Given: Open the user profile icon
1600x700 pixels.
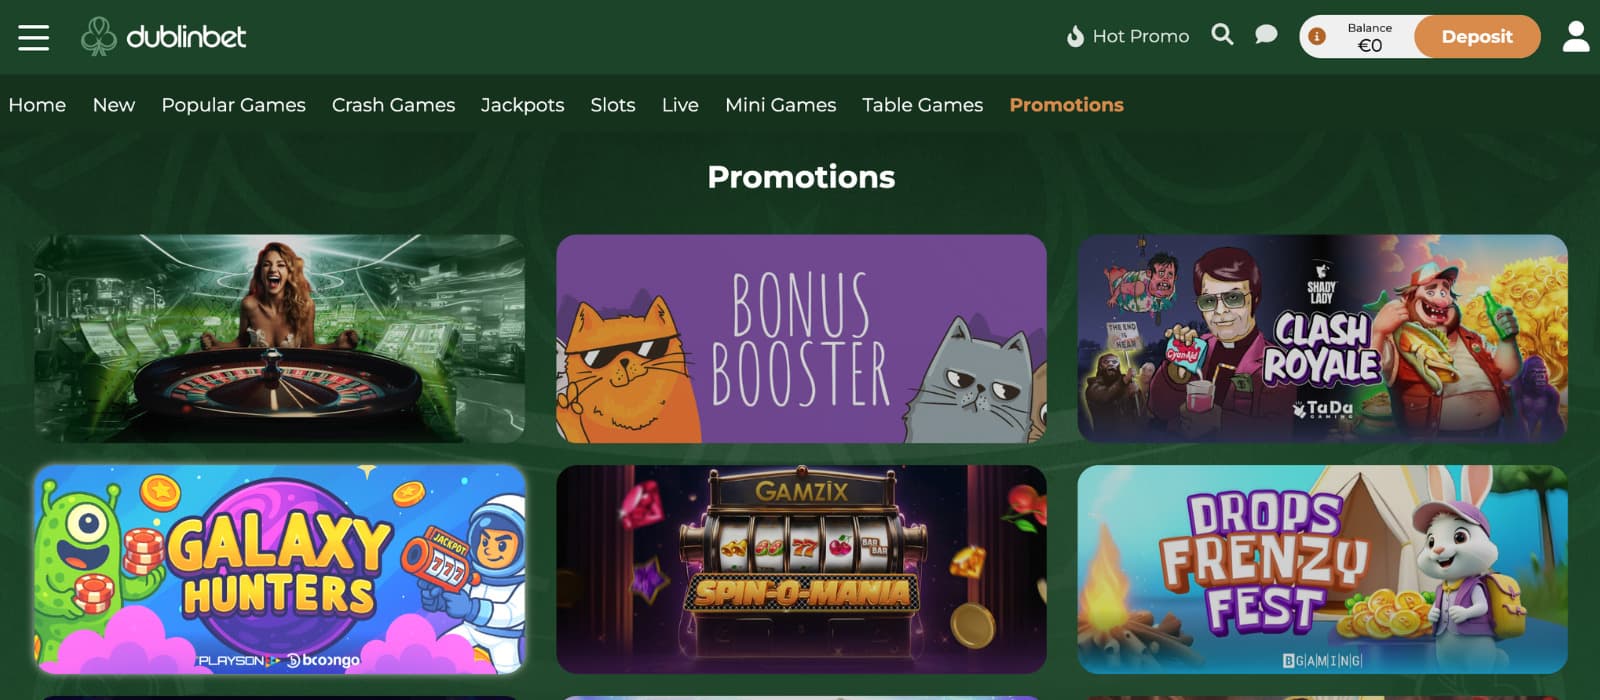Looking at the screenshot, I should tap(1576, 36).
